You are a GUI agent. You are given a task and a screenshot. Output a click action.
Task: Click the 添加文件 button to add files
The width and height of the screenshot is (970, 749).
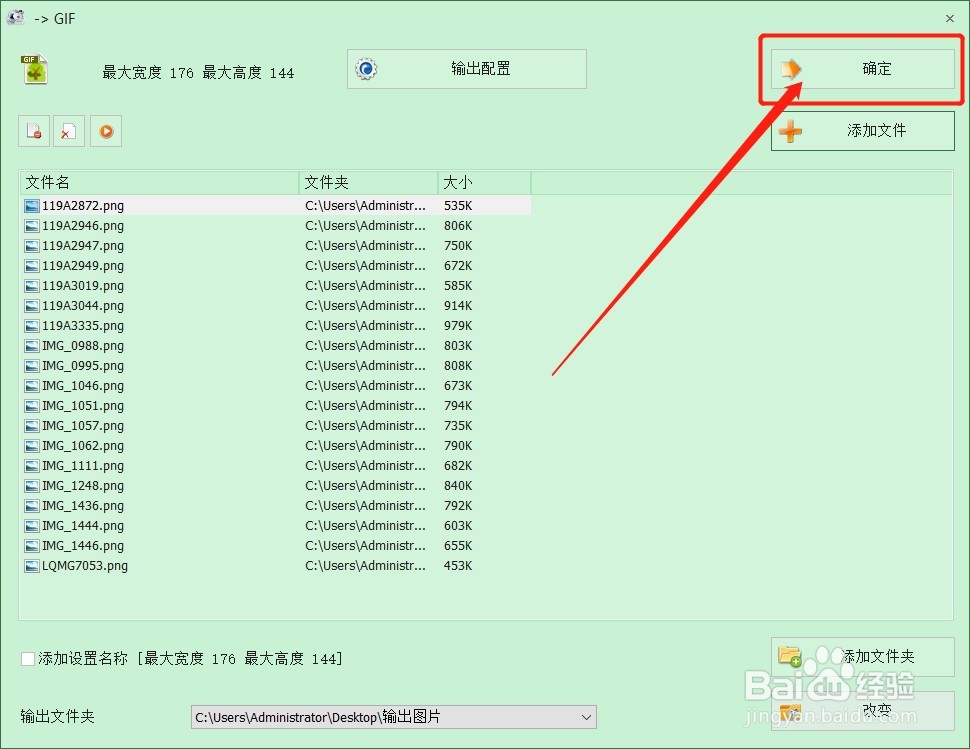[862, 131]
